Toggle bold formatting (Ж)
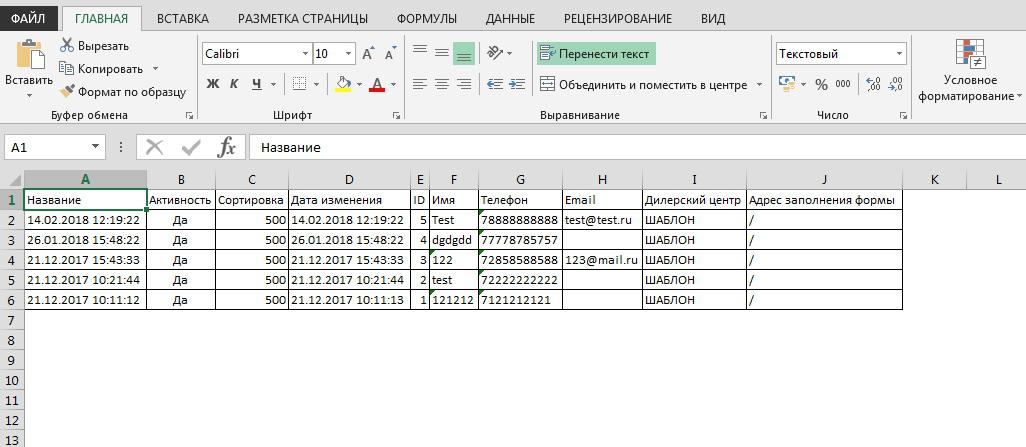 [213, 84]
